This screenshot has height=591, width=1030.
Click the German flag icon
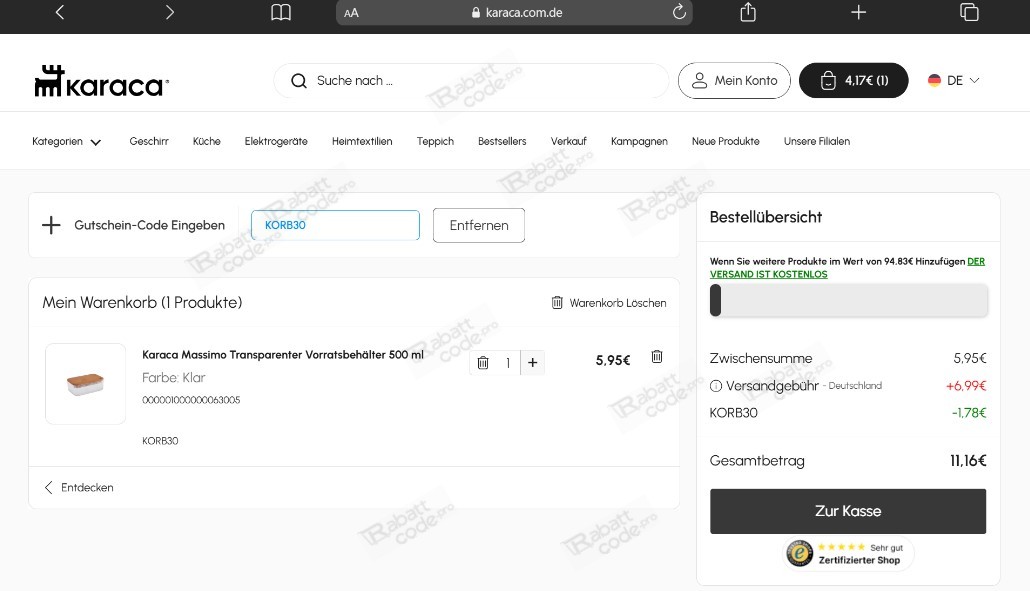pyautogui.click(x=934, y=80)
